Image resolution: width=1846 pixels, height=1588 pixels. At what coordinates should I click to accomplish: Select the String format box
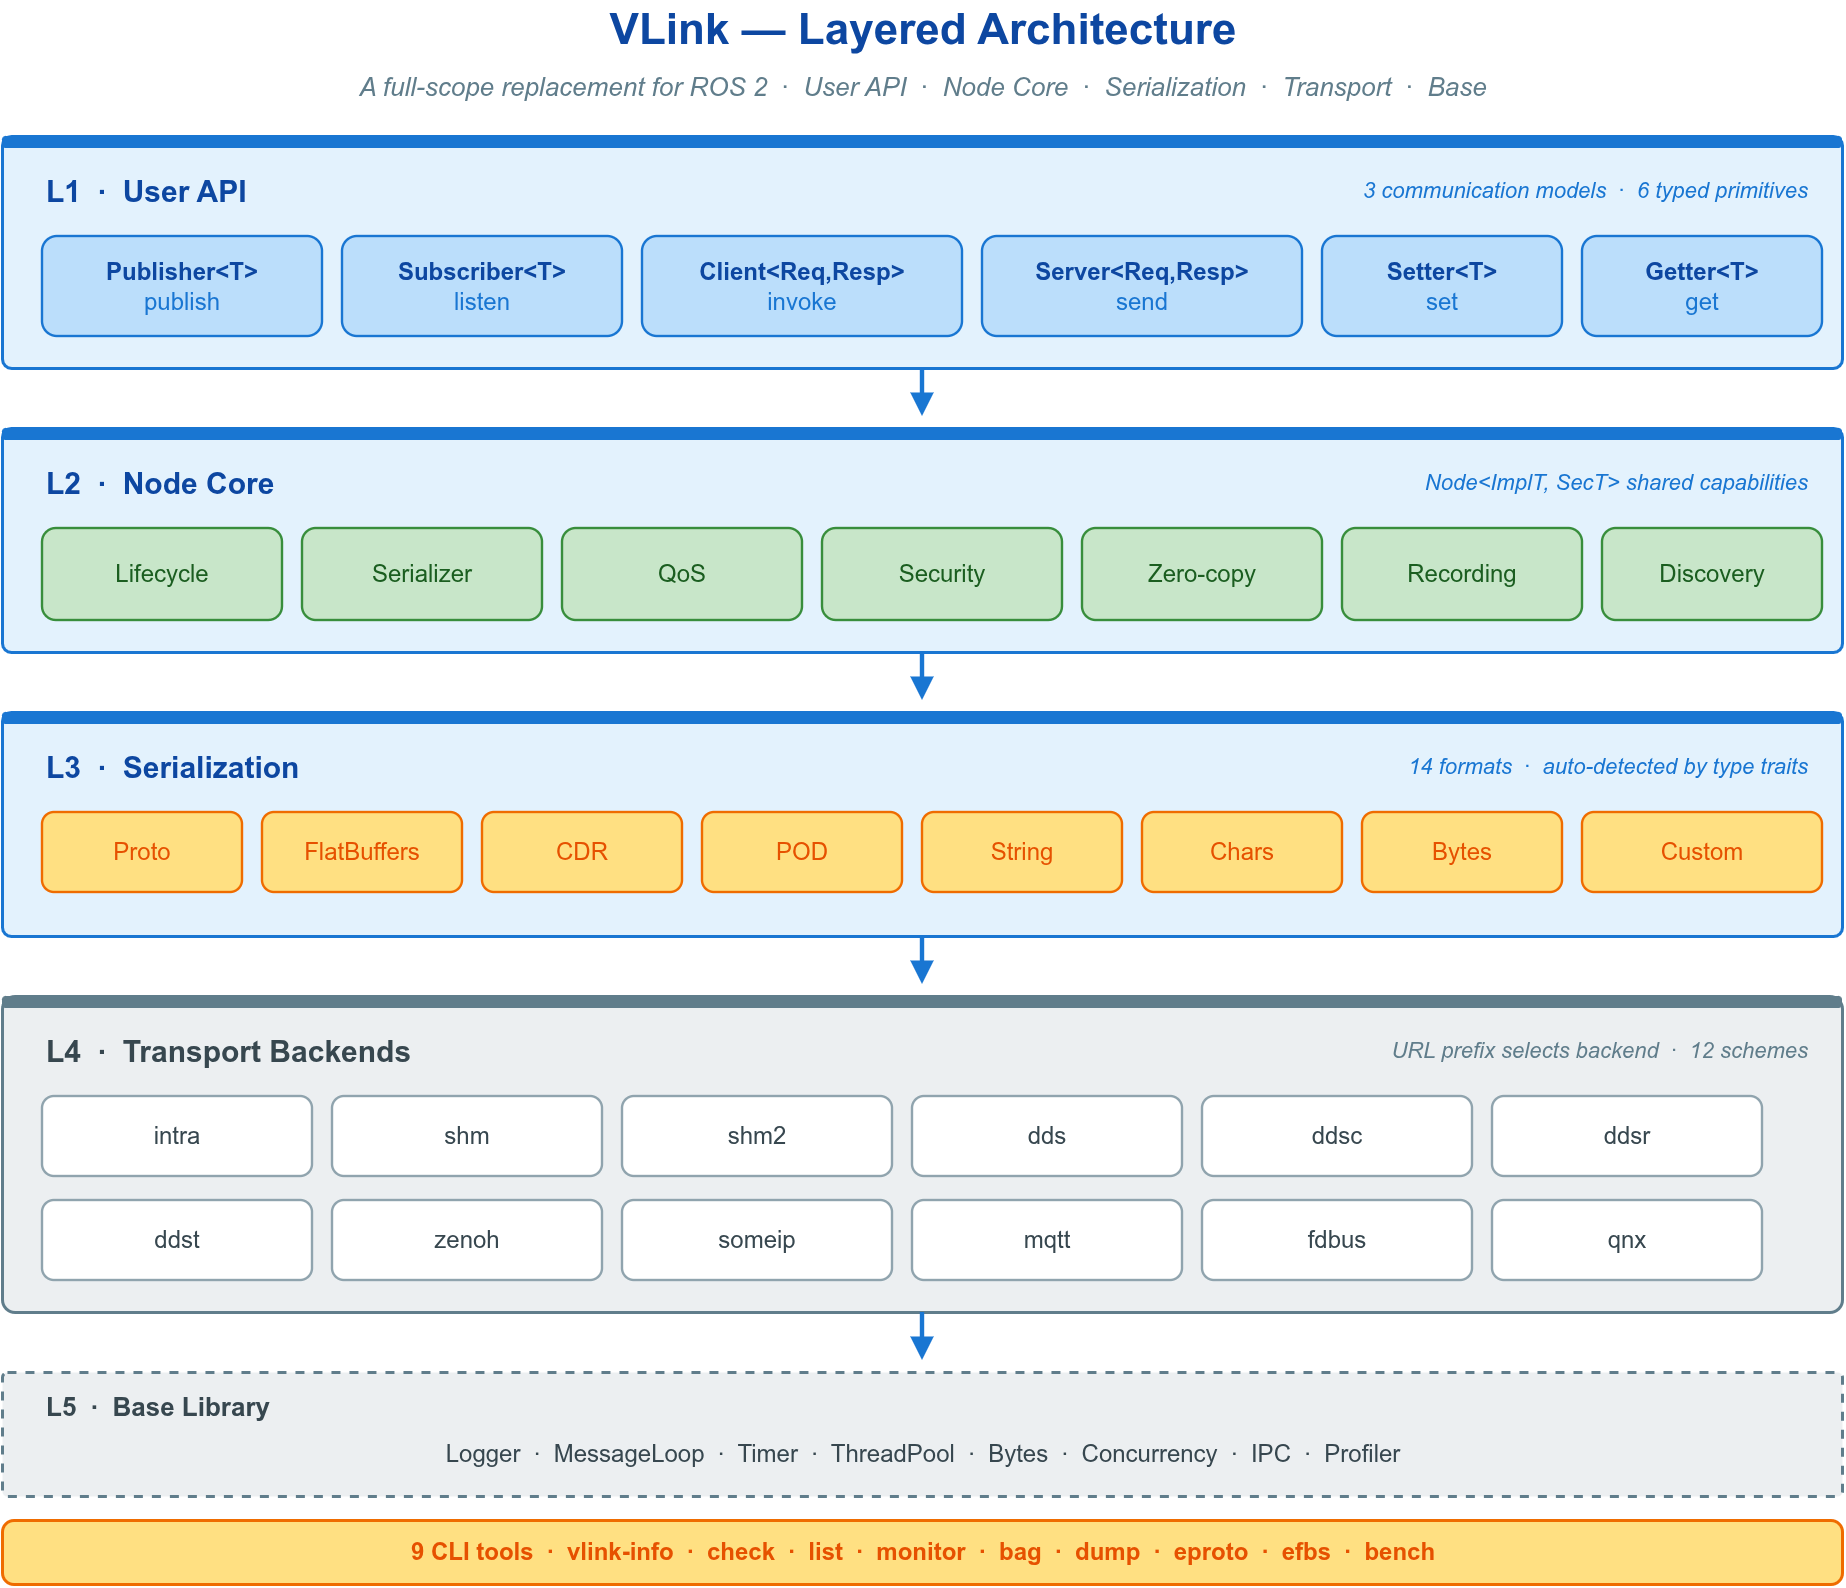1022,852
